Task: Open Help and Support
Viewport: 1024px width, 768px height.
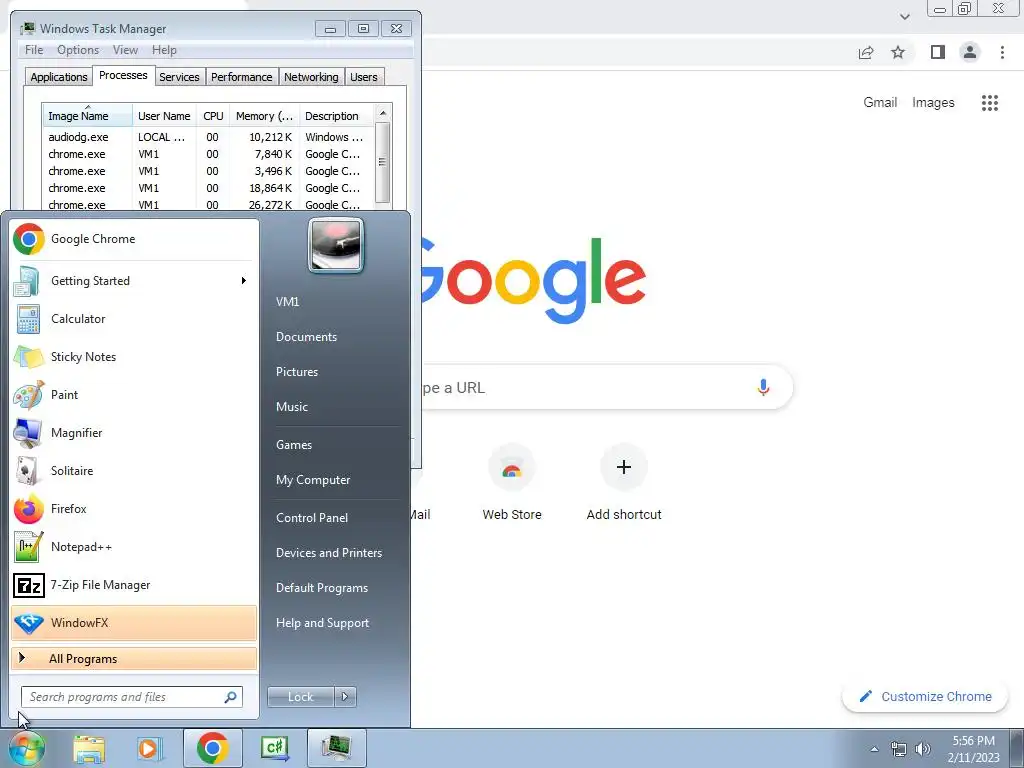Action: 323,623
